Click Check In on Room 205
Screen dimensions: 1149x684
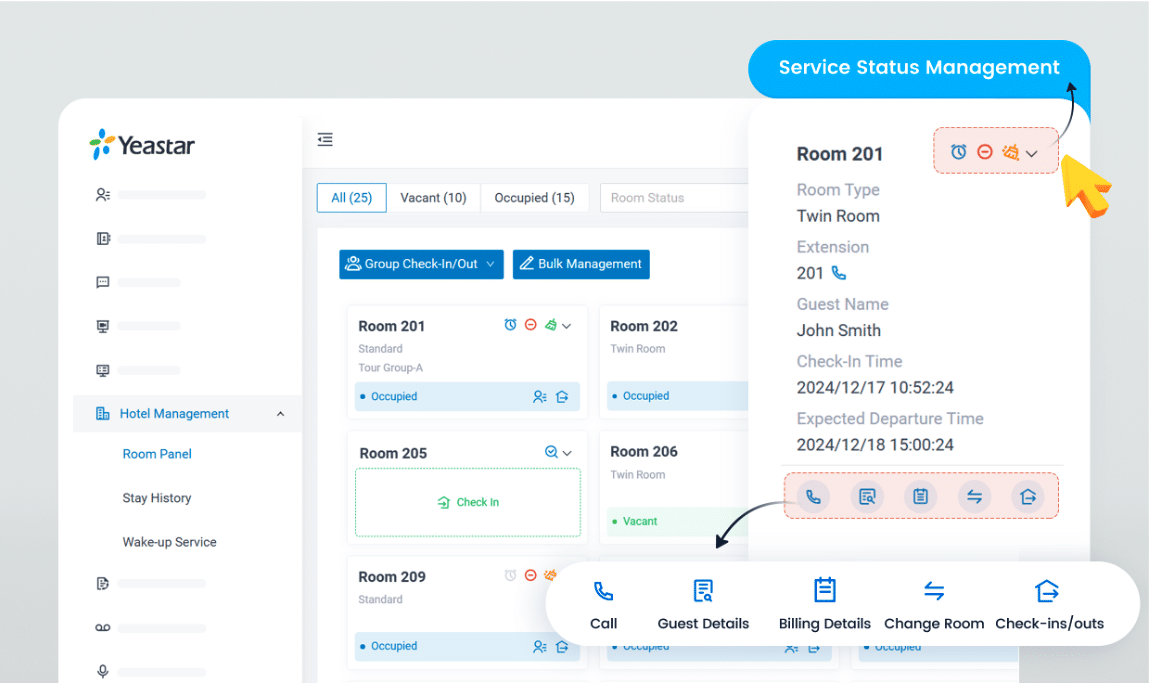pos(468,502)
